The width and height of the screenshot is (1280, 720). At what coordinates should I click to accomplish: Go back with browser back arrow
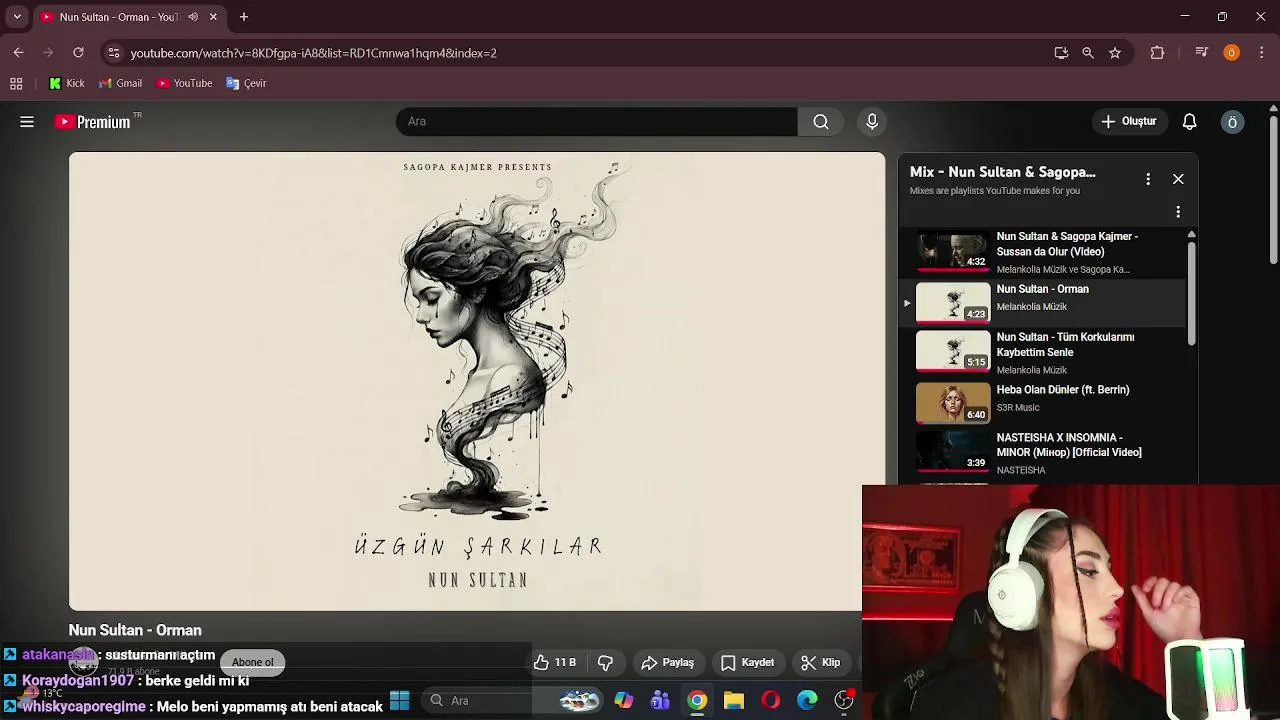(19, 53)
